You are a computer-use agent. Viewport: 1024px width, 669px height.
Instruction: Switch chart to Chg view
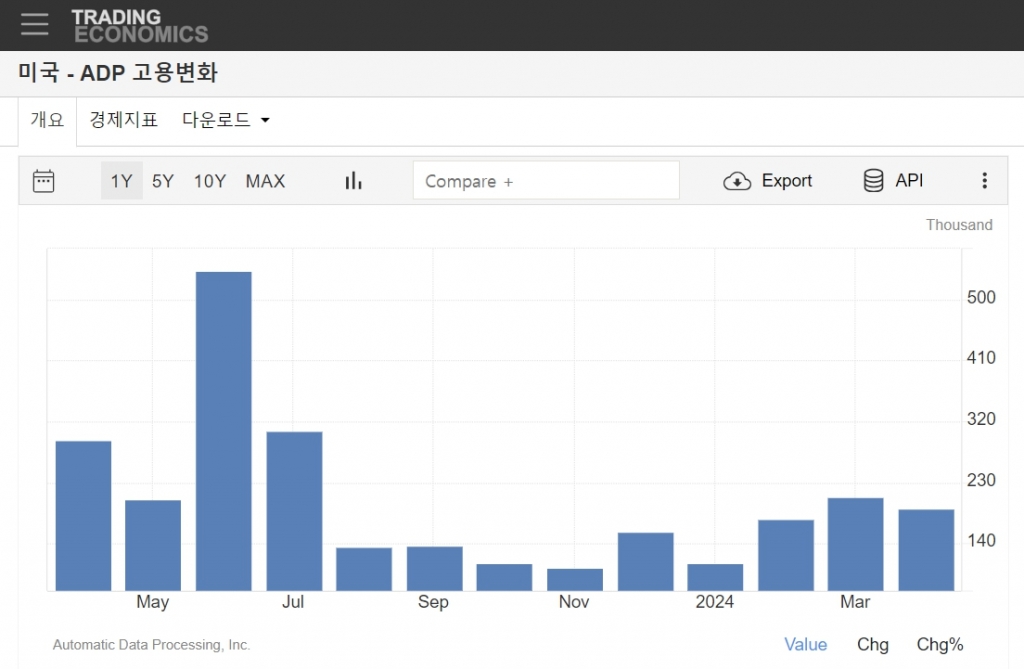[x=872, y=645]
